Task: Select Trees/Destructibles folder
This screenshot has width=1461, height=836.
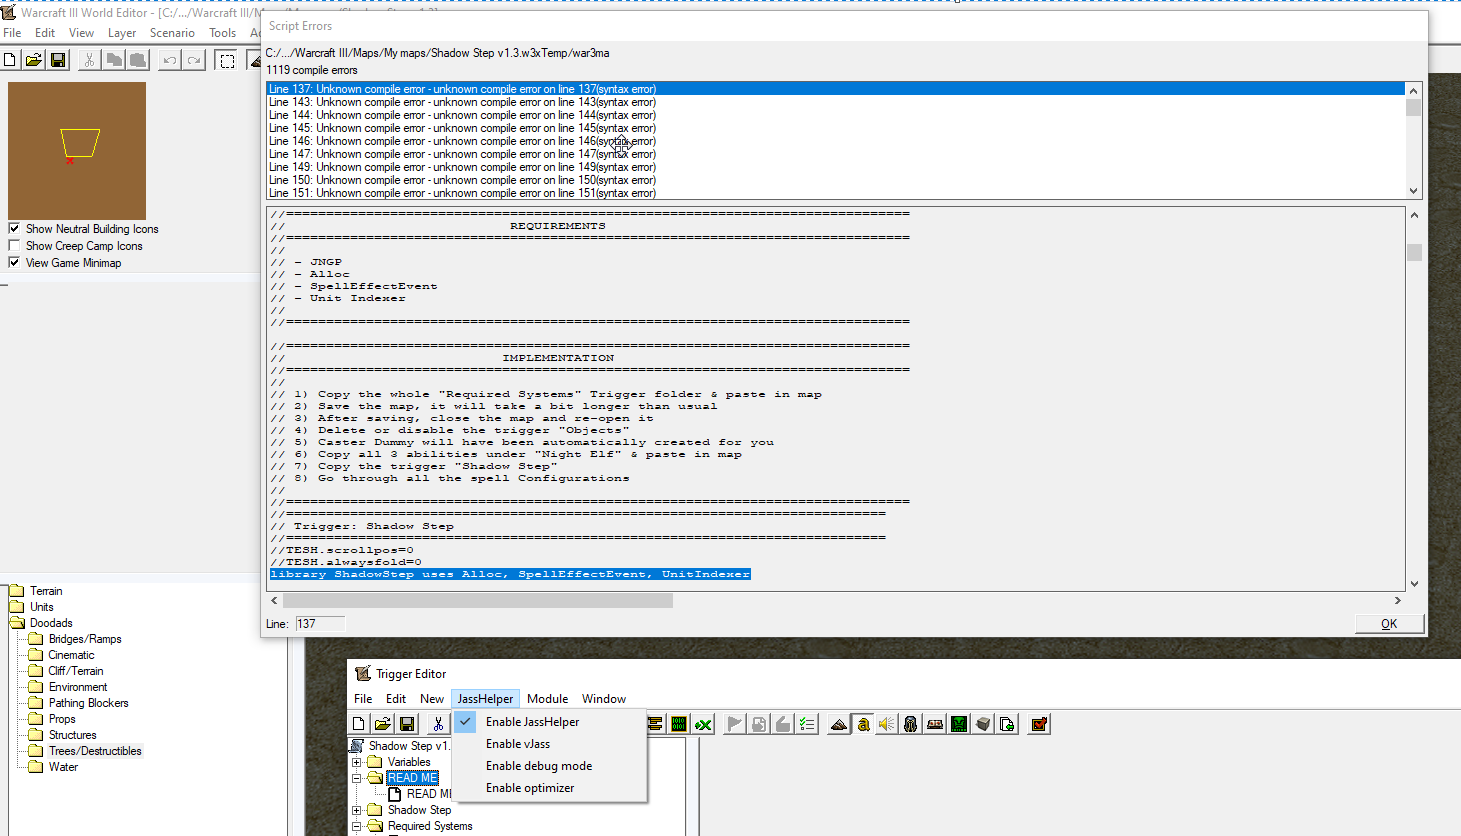Action: click(95, 751)
